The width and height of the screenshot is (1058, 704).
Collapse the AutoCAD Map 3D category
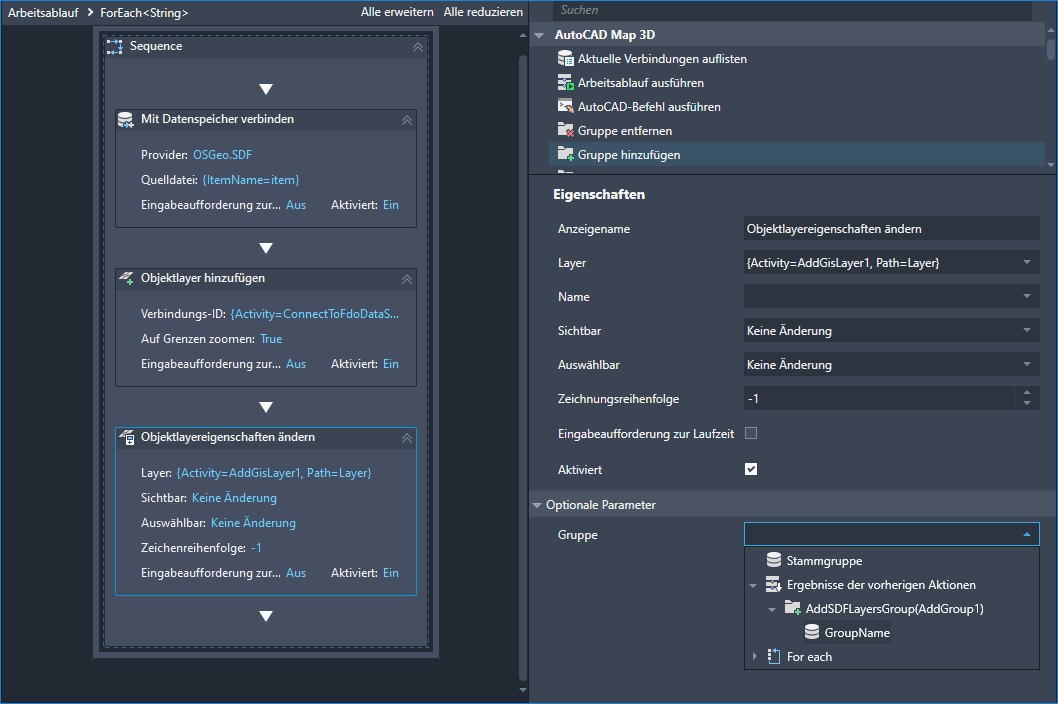pyautogui.click(x=539, y=35)
